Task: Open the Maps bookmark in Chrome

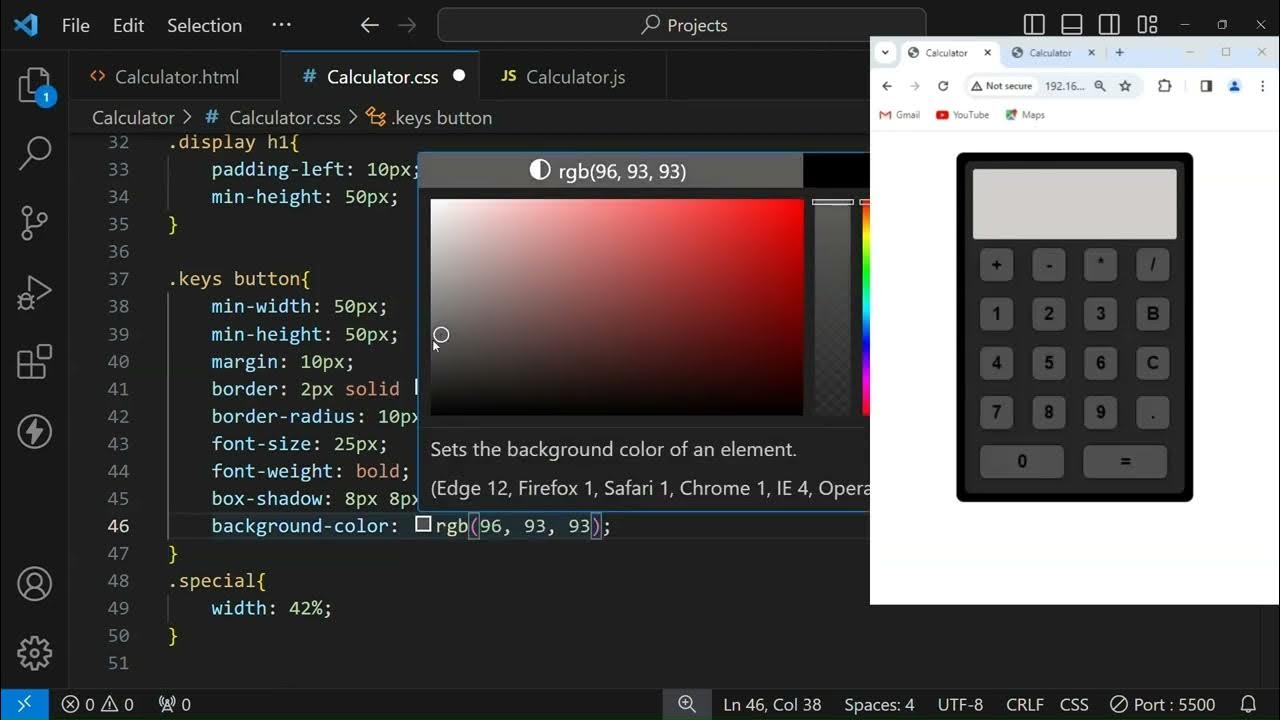Action: 1025,115
